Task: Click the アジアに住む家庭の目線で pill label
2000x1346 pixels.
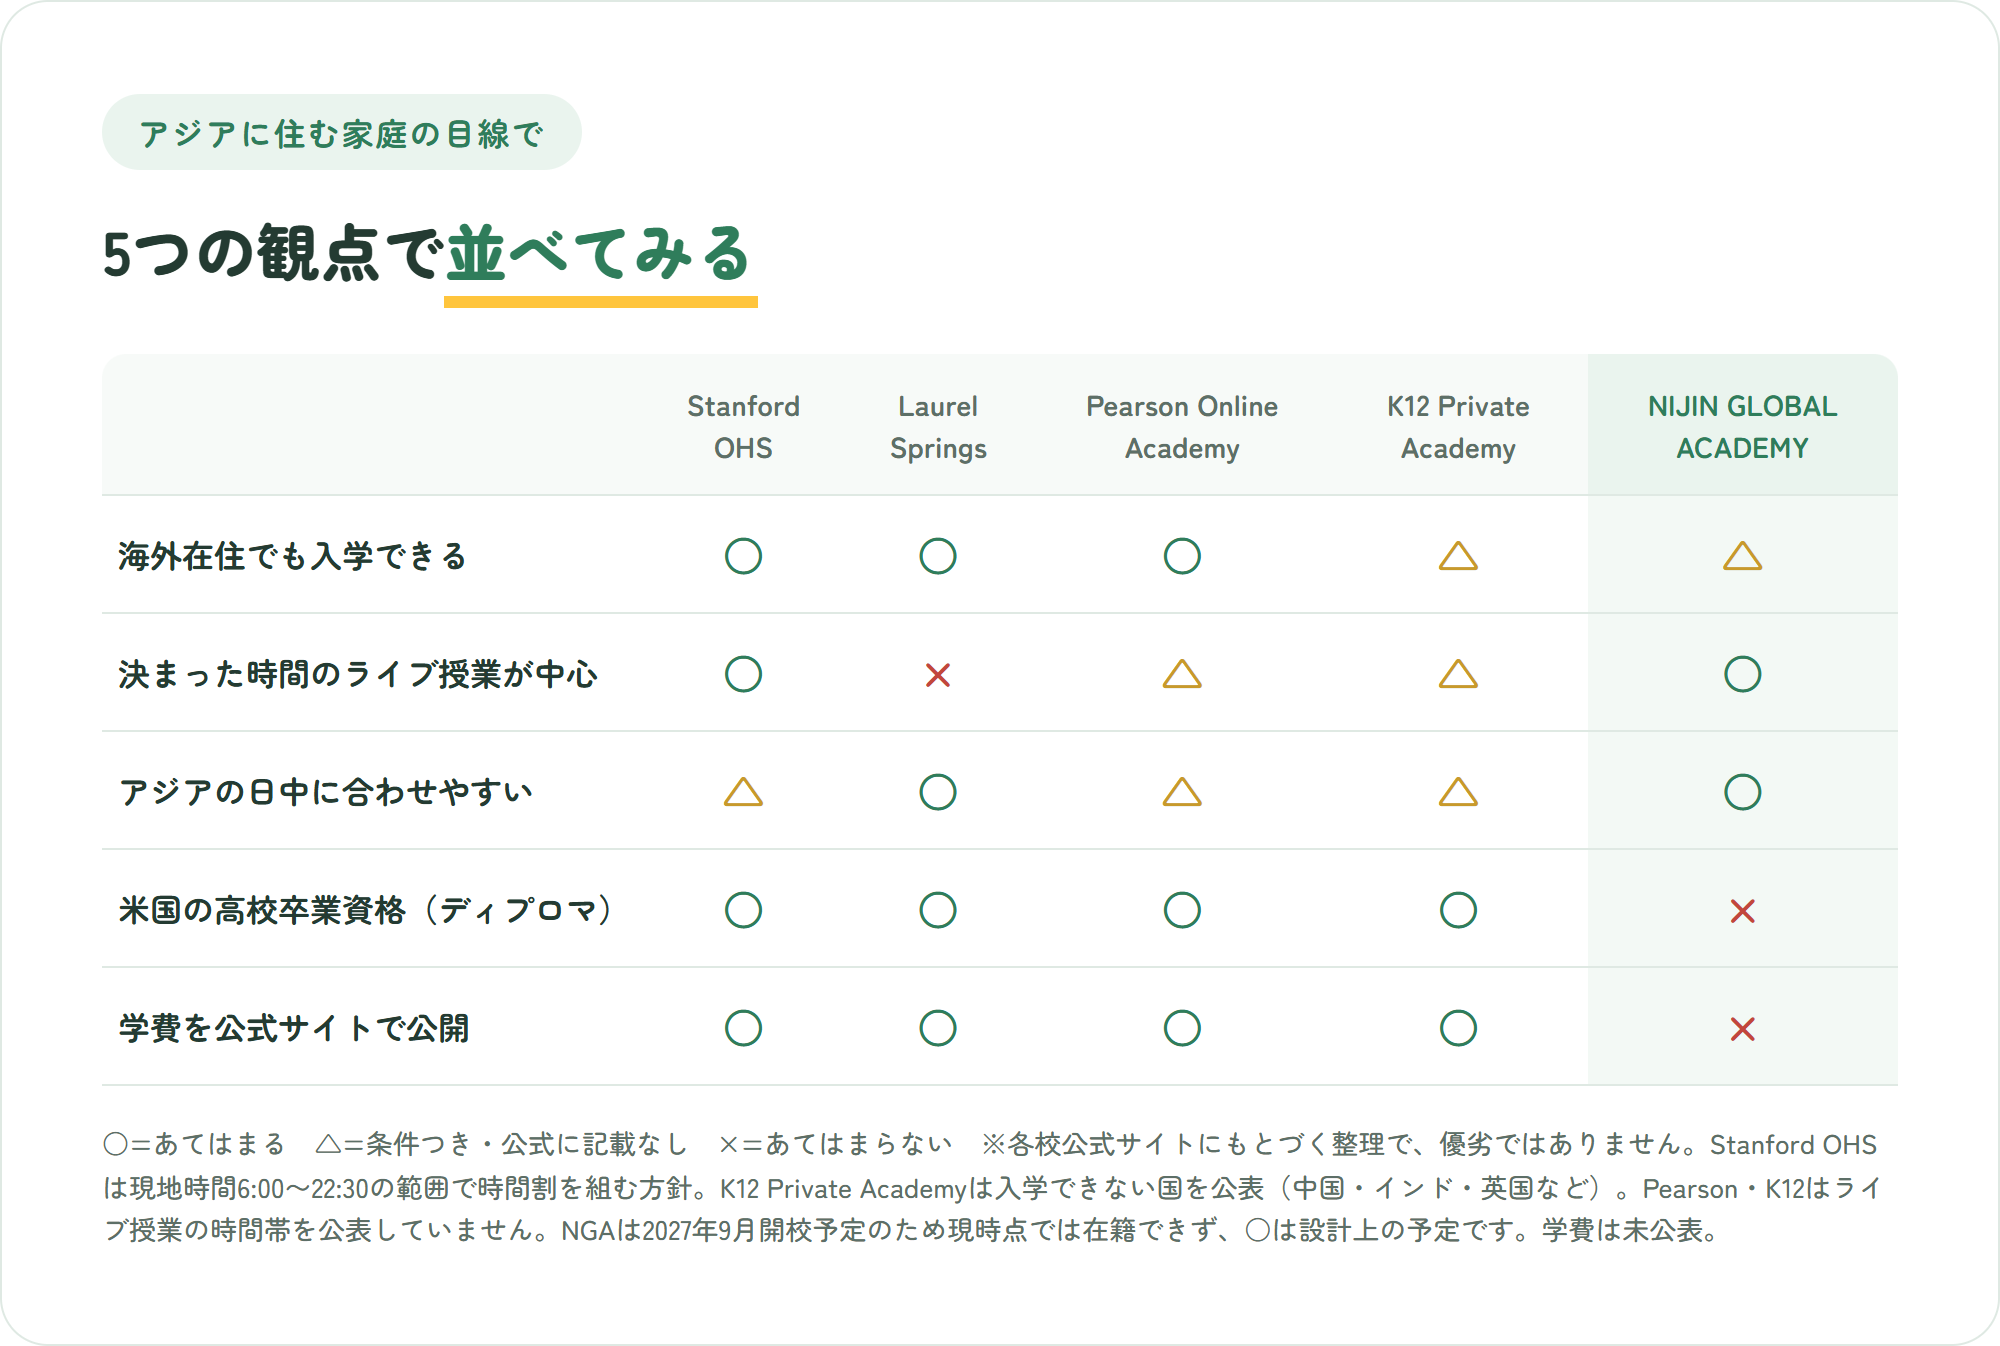Action: [341, 133]
